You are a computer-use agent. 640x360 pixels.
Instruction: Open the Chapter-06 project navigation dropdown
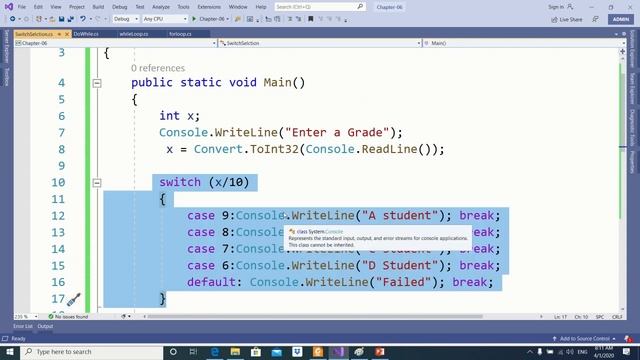[115, 43]
